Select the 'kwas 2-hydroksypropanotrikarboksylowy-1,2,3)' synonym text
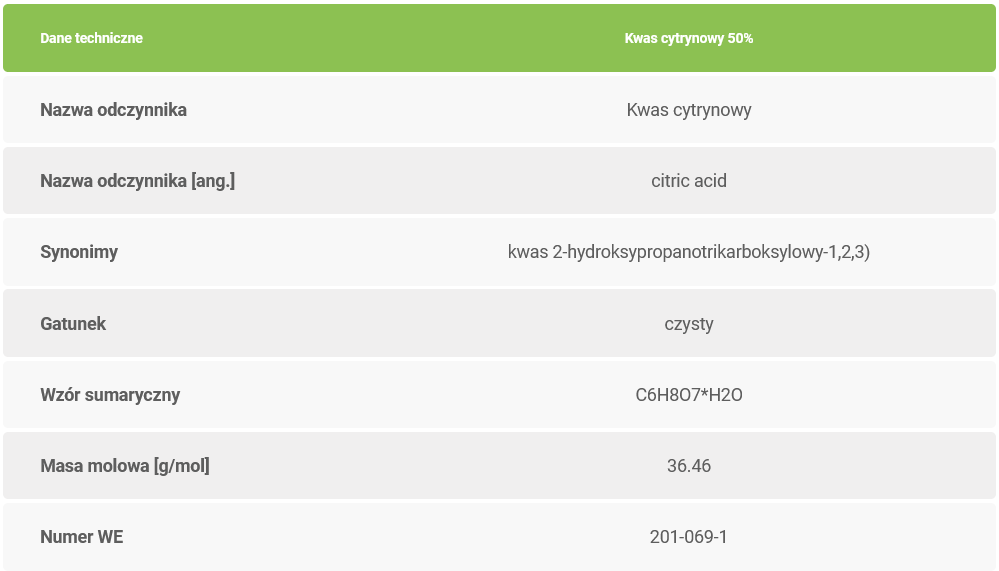This screenshot has width=999, height=571. [688, 252]
